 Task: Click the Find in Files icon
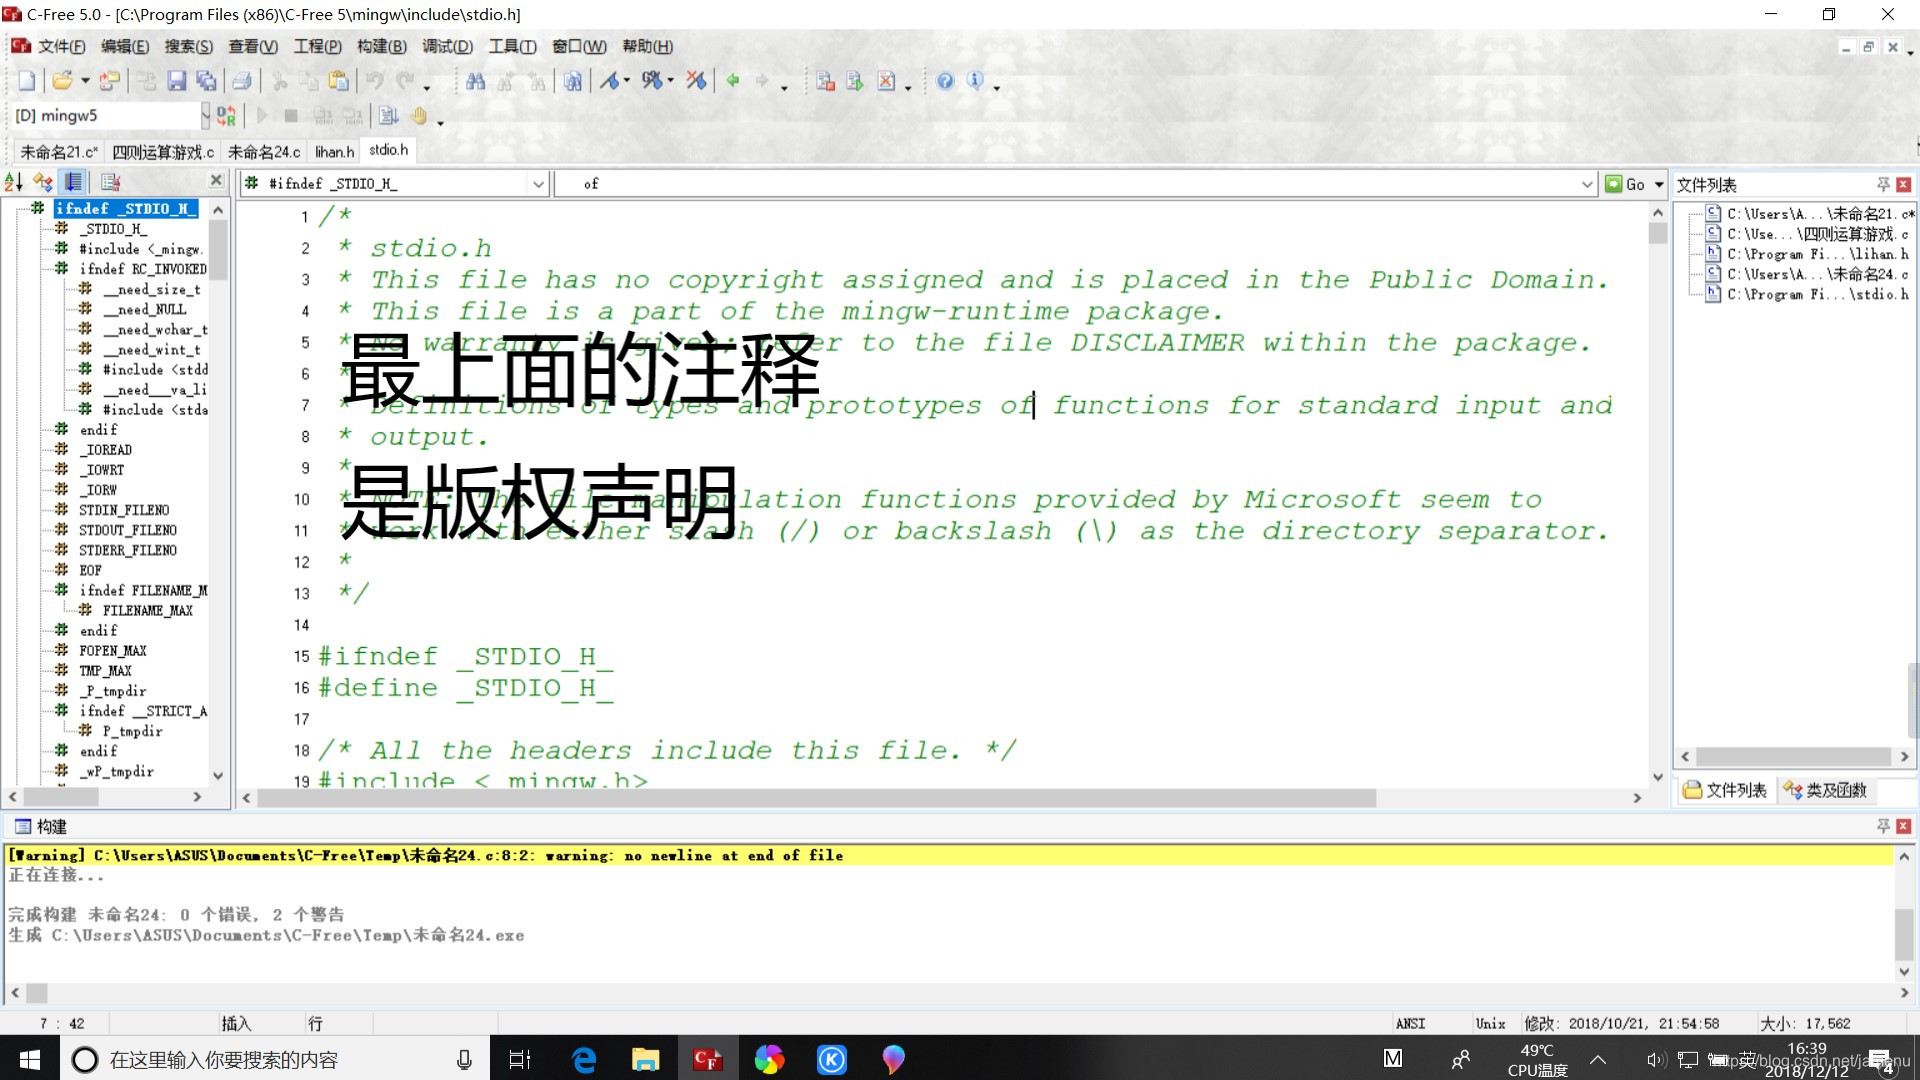tap(572, 81)
